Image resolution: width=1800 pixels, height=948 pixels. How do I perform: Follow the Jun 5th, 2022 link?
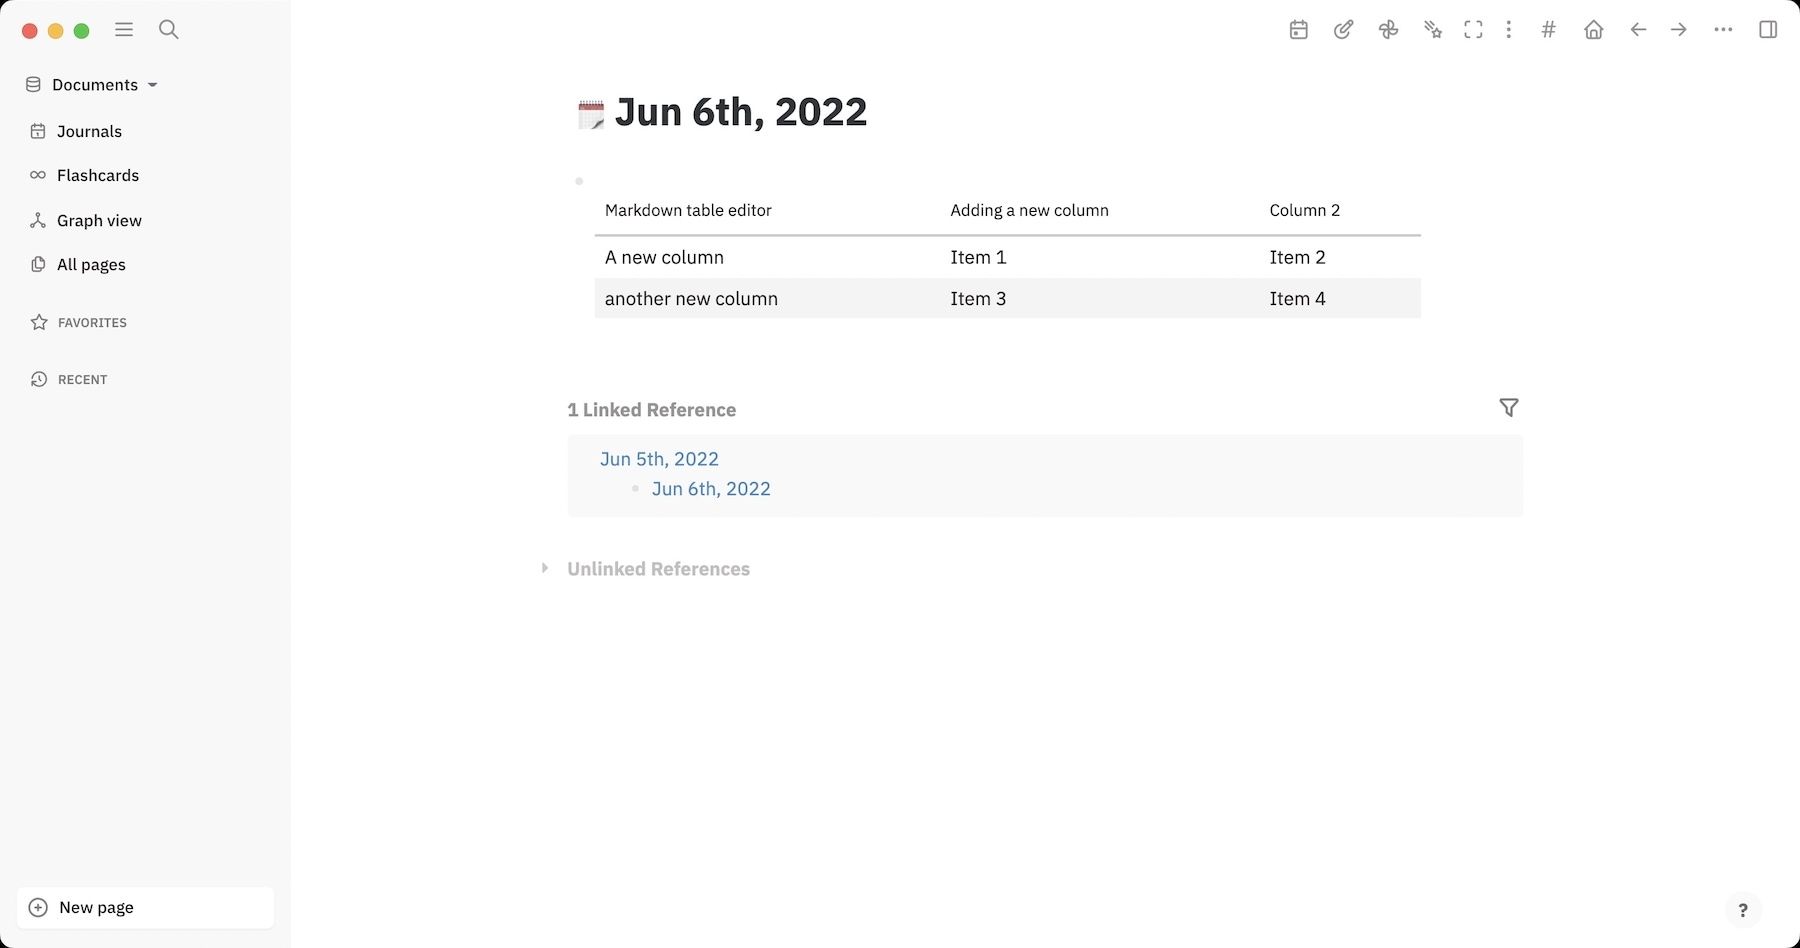[658, 459]
